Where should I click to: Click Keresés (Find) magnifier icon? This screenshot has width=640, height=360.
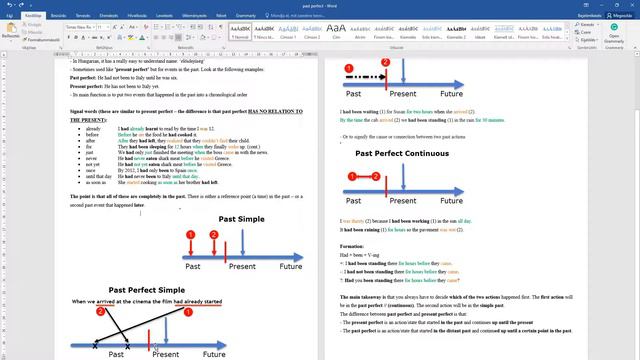[577, 25]
